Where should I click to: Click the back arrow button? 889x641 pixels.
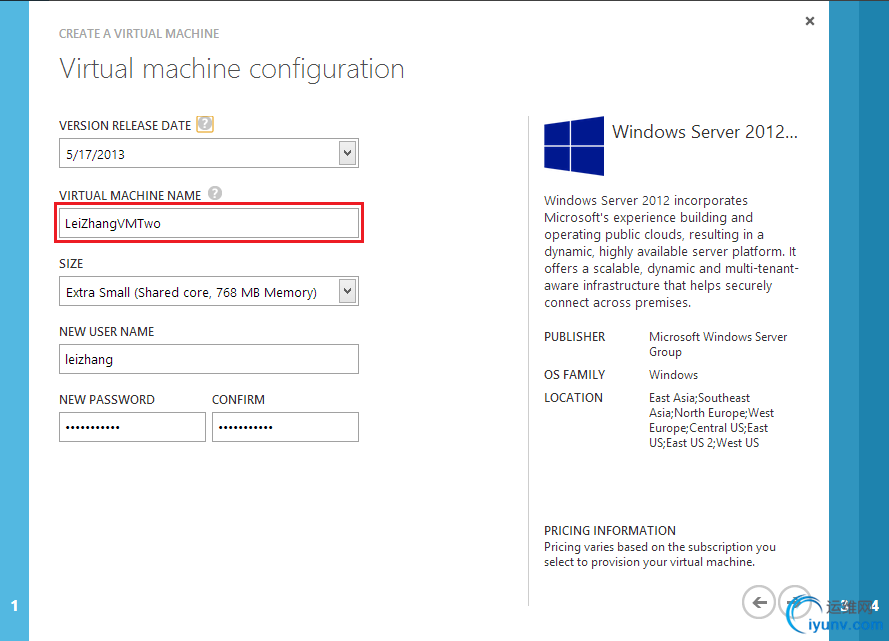tap(759, 602)
